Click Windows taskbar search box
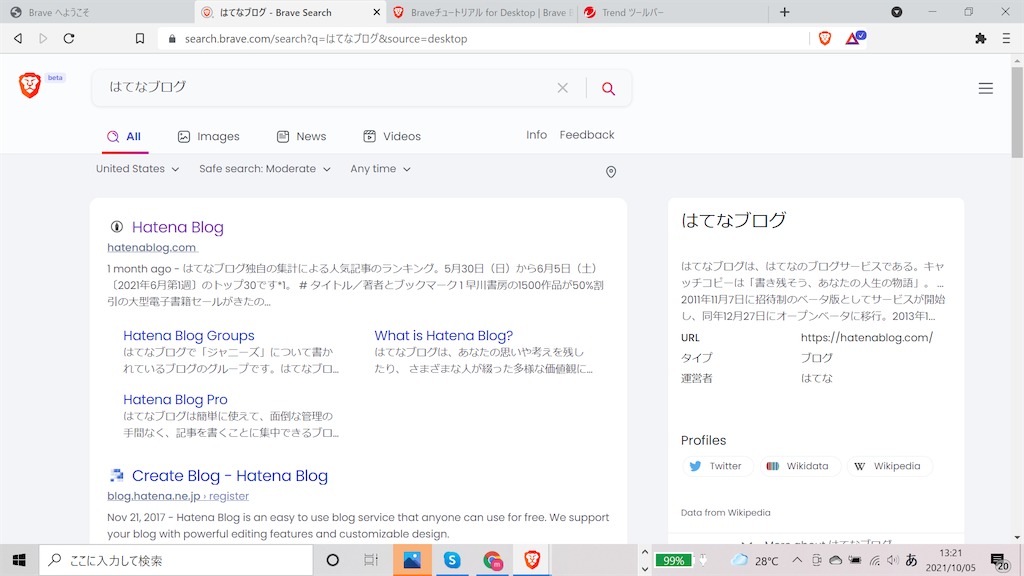1024x576 pixels. (176, 560)
